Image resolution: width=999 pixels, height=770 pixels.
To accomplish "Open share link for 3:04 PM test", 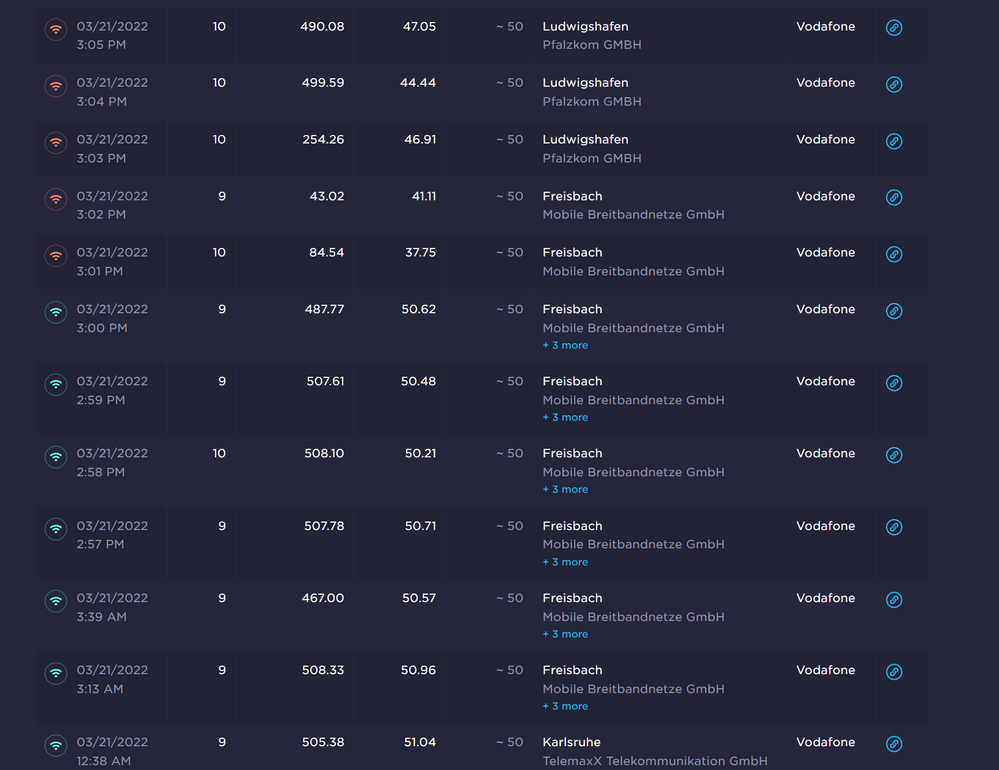I will pyautogui.click(x=894, y=85).
